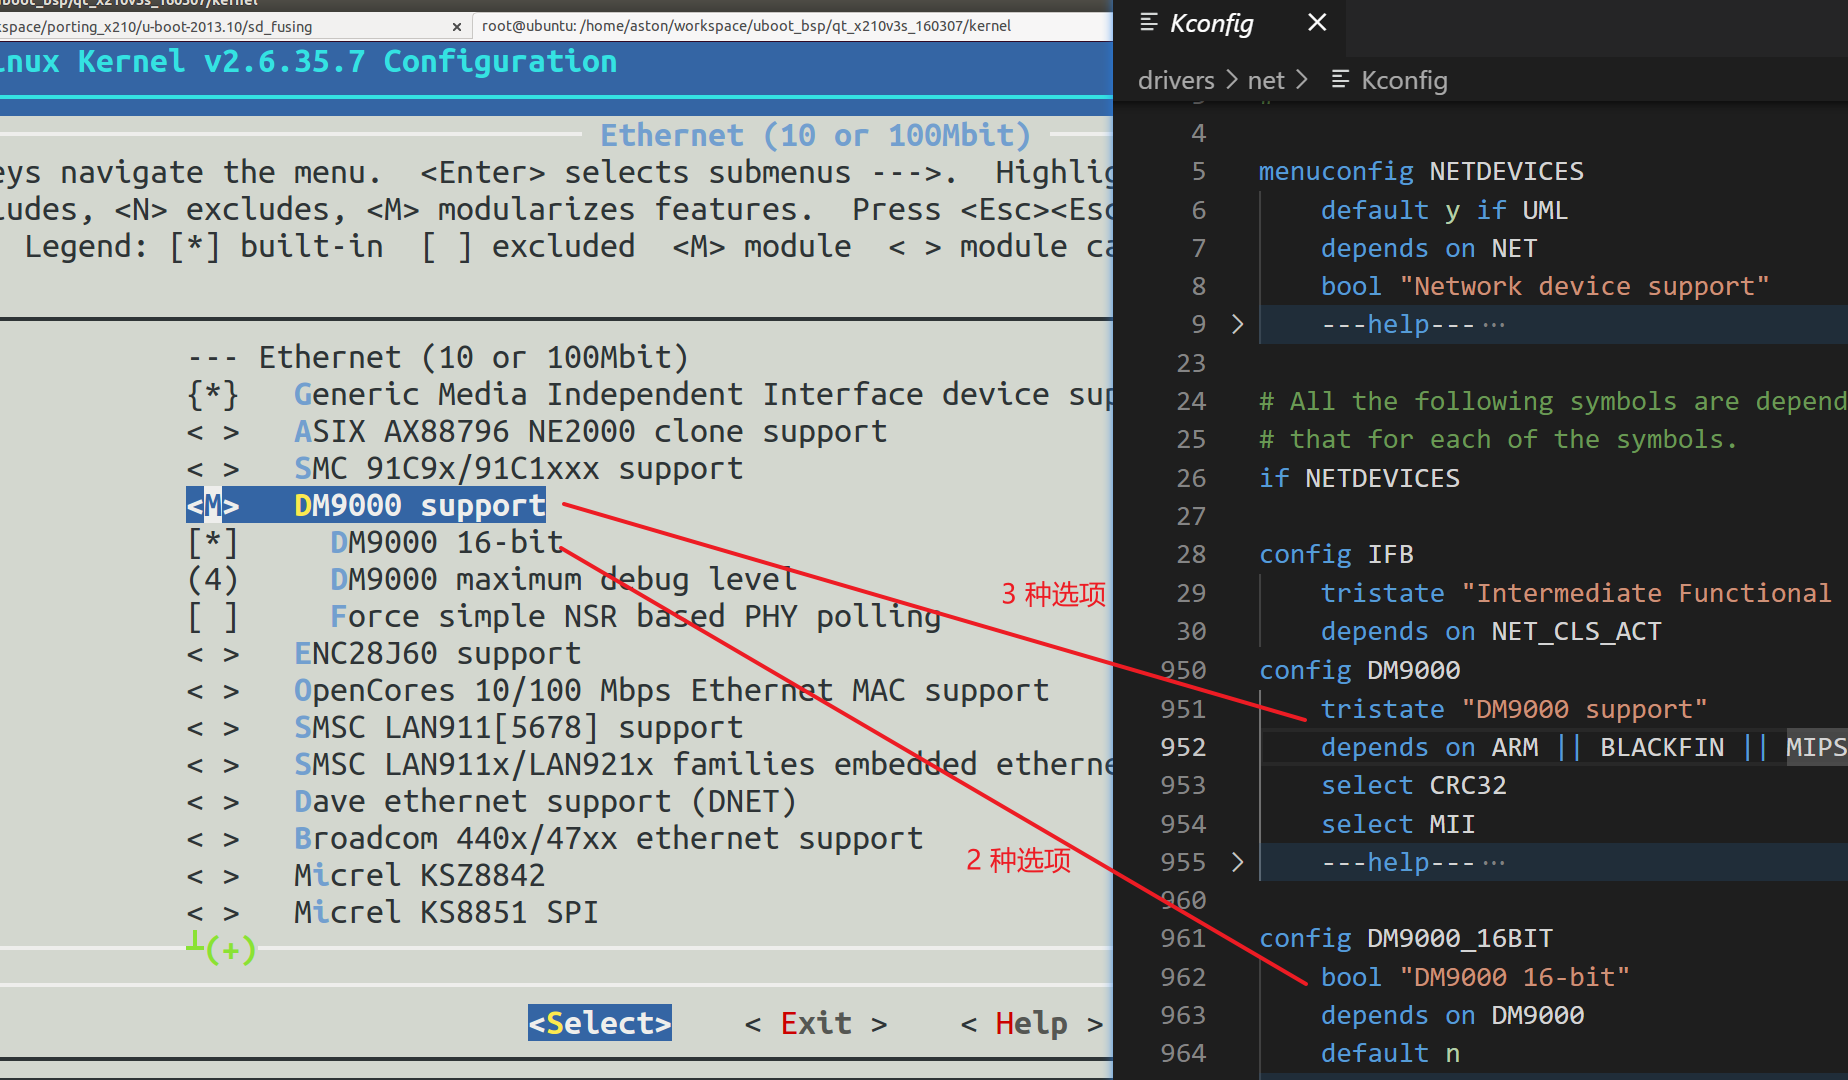Toggle Dave ethernet support (DNET)
This screenshot has width=1848, height=1080.
213,801
